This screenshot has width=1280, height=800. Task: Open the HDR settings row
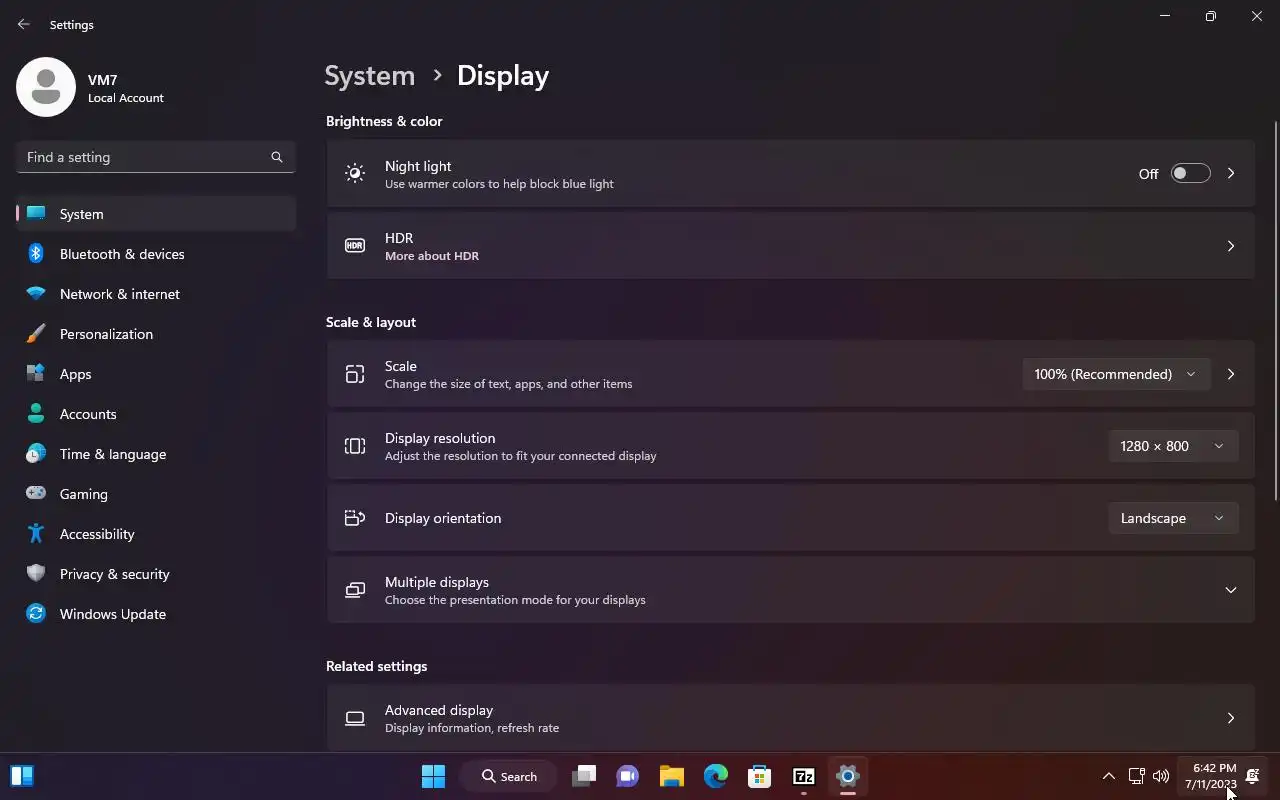point(791,246)
